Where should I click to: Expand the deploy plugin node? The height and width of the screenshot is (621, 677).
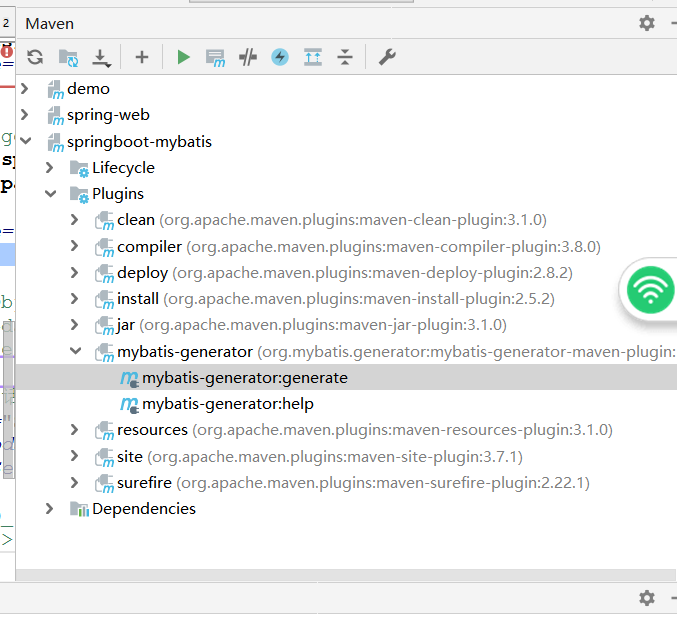pyautogui.click(x=75, y=272)
